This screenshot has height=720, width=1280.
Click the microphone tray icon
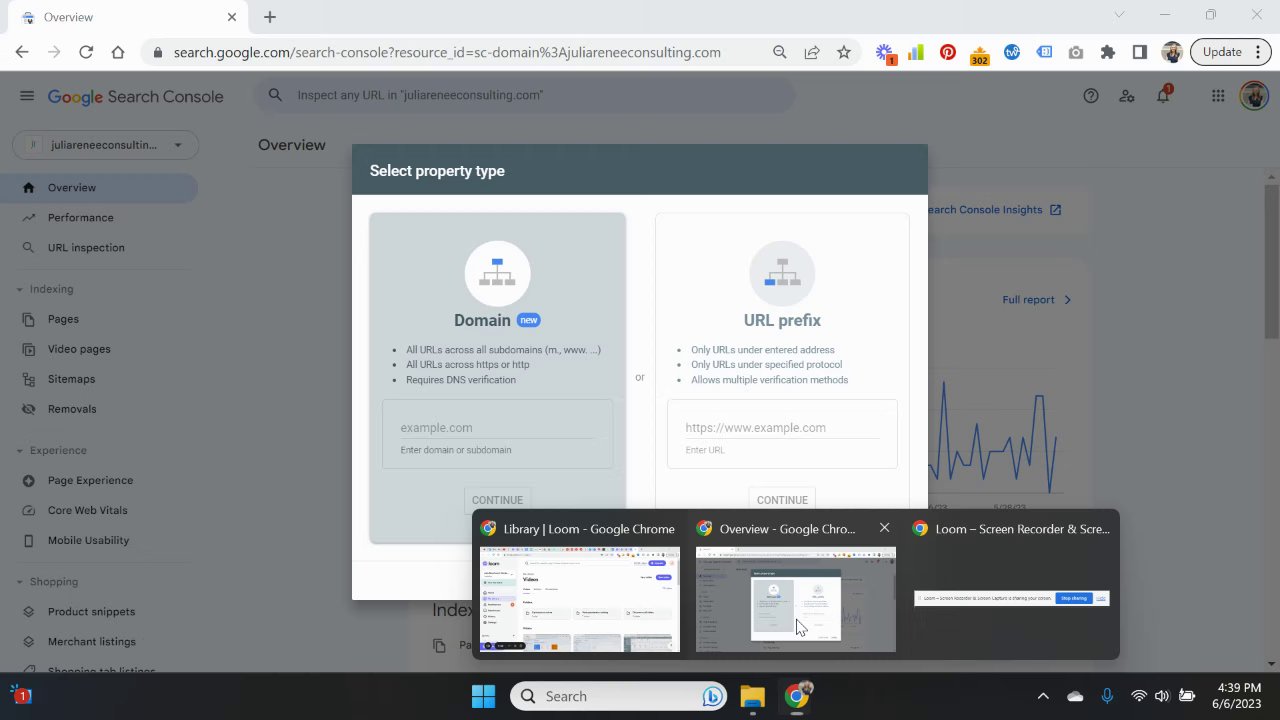(1107, 696)
